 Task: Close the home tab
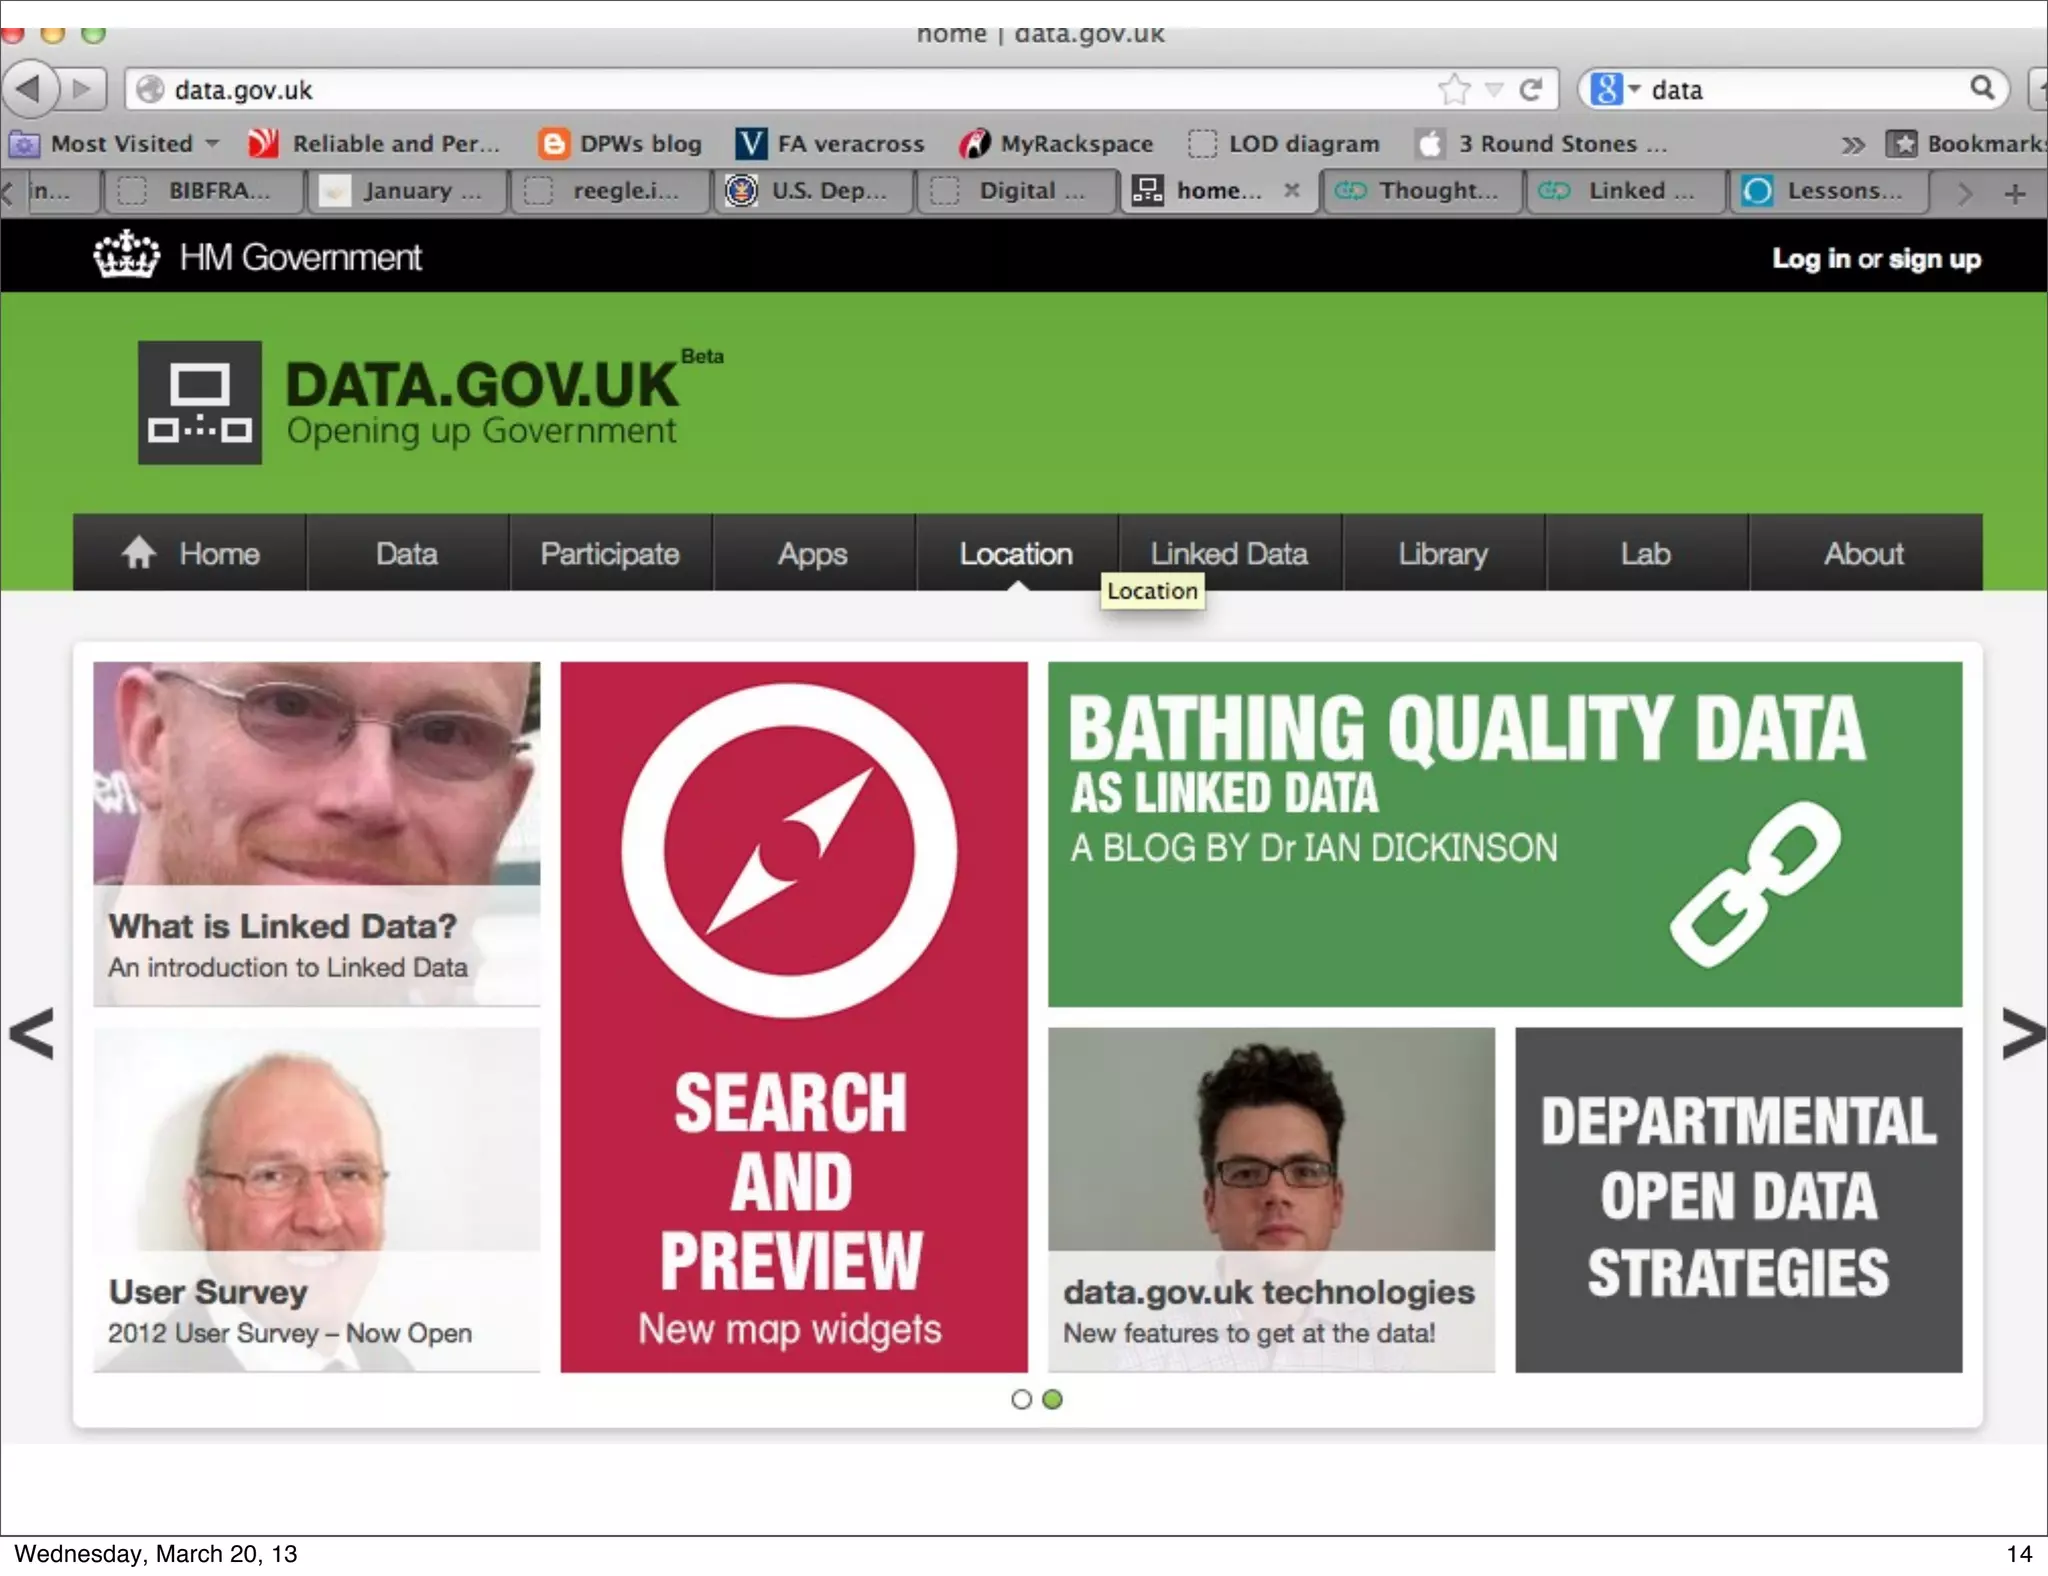click(1292, 190)
